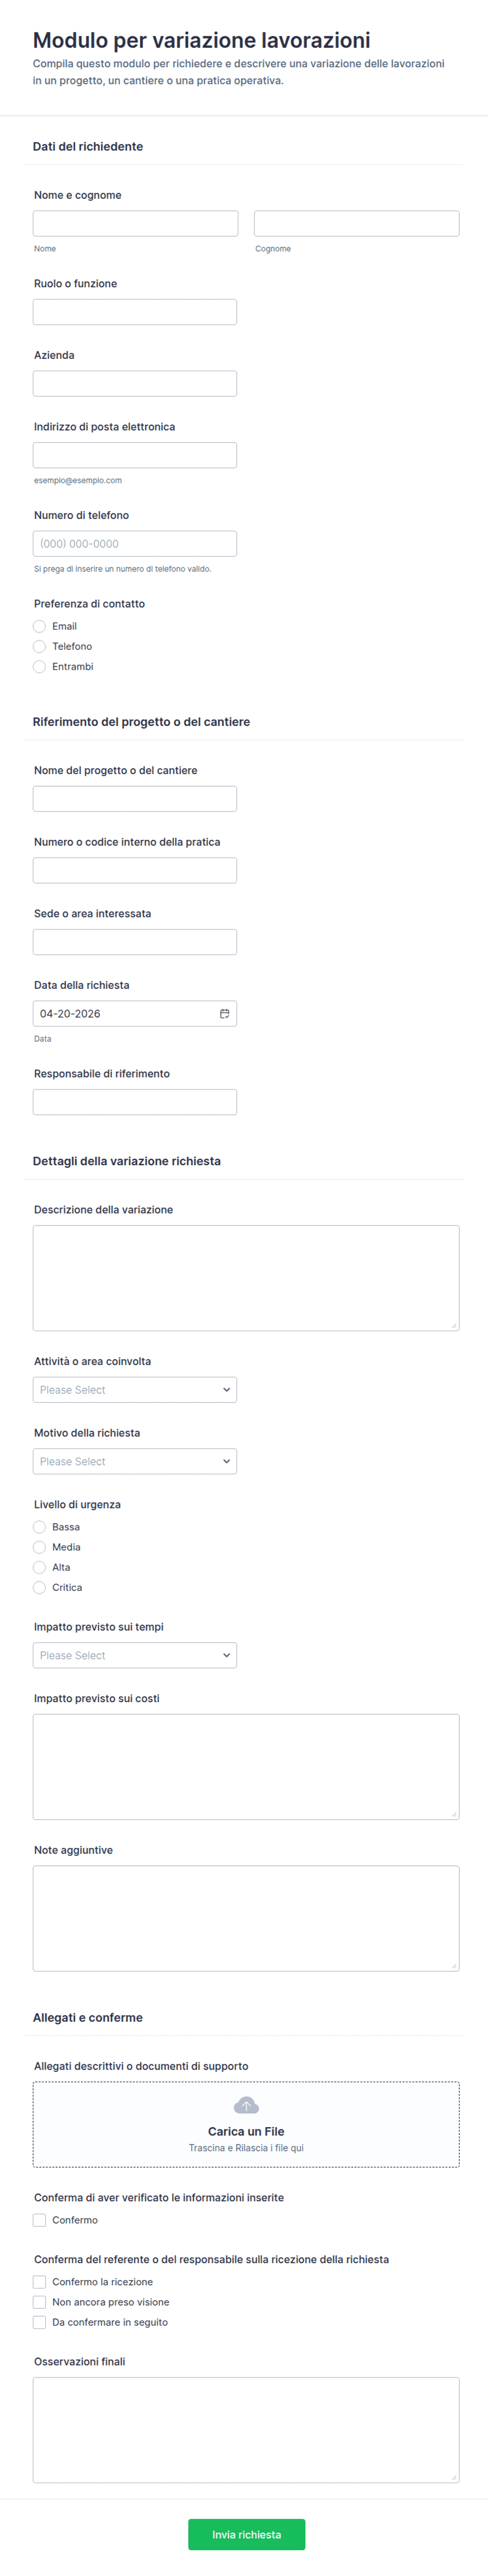Check the Confermo checkbox
Image resolution: width=488 pixels, height=2576 pixels.
tap(40, 2220)
